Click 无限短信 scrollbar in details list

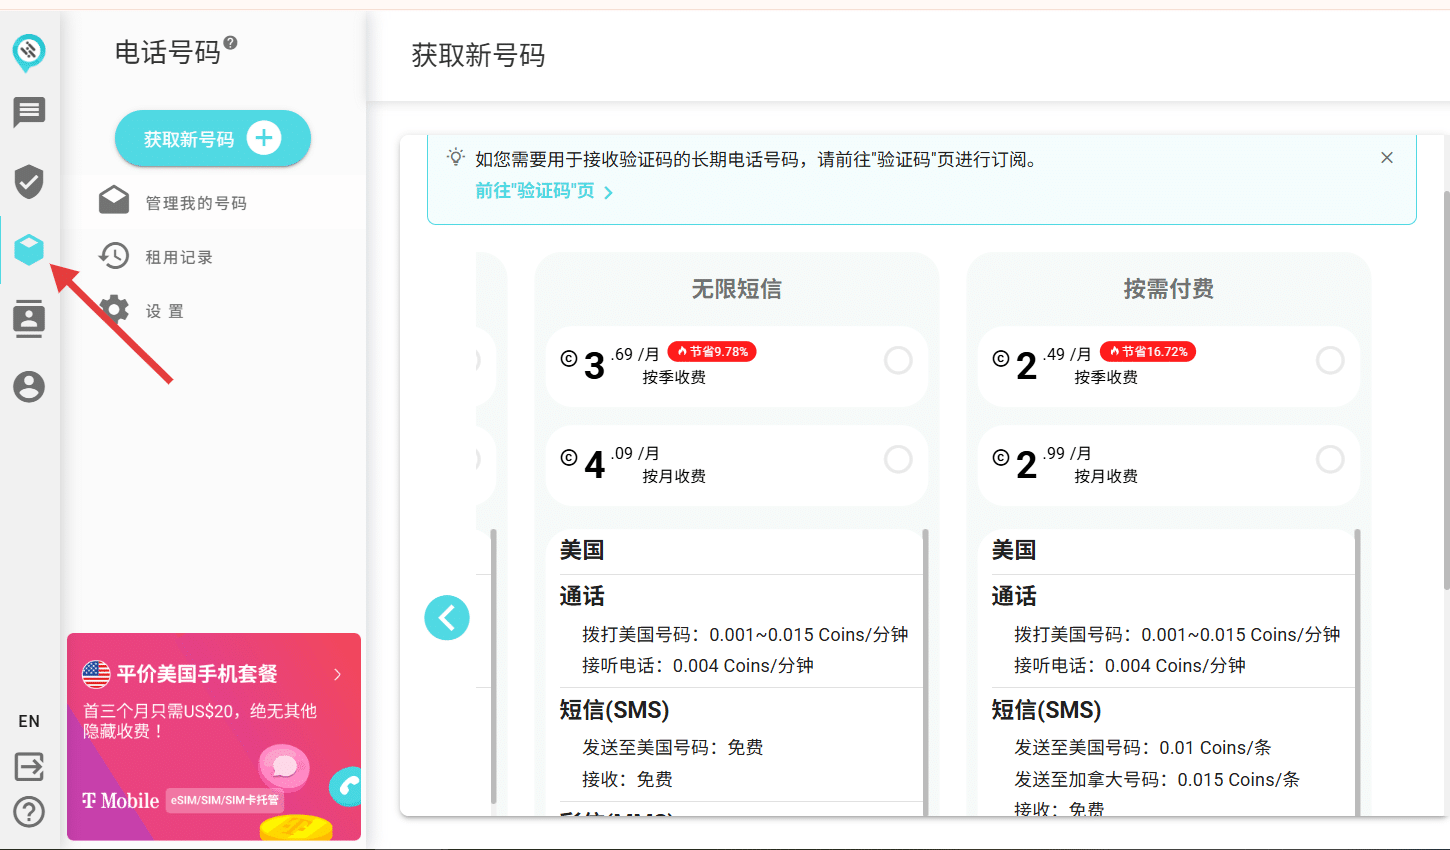[925, 670]
